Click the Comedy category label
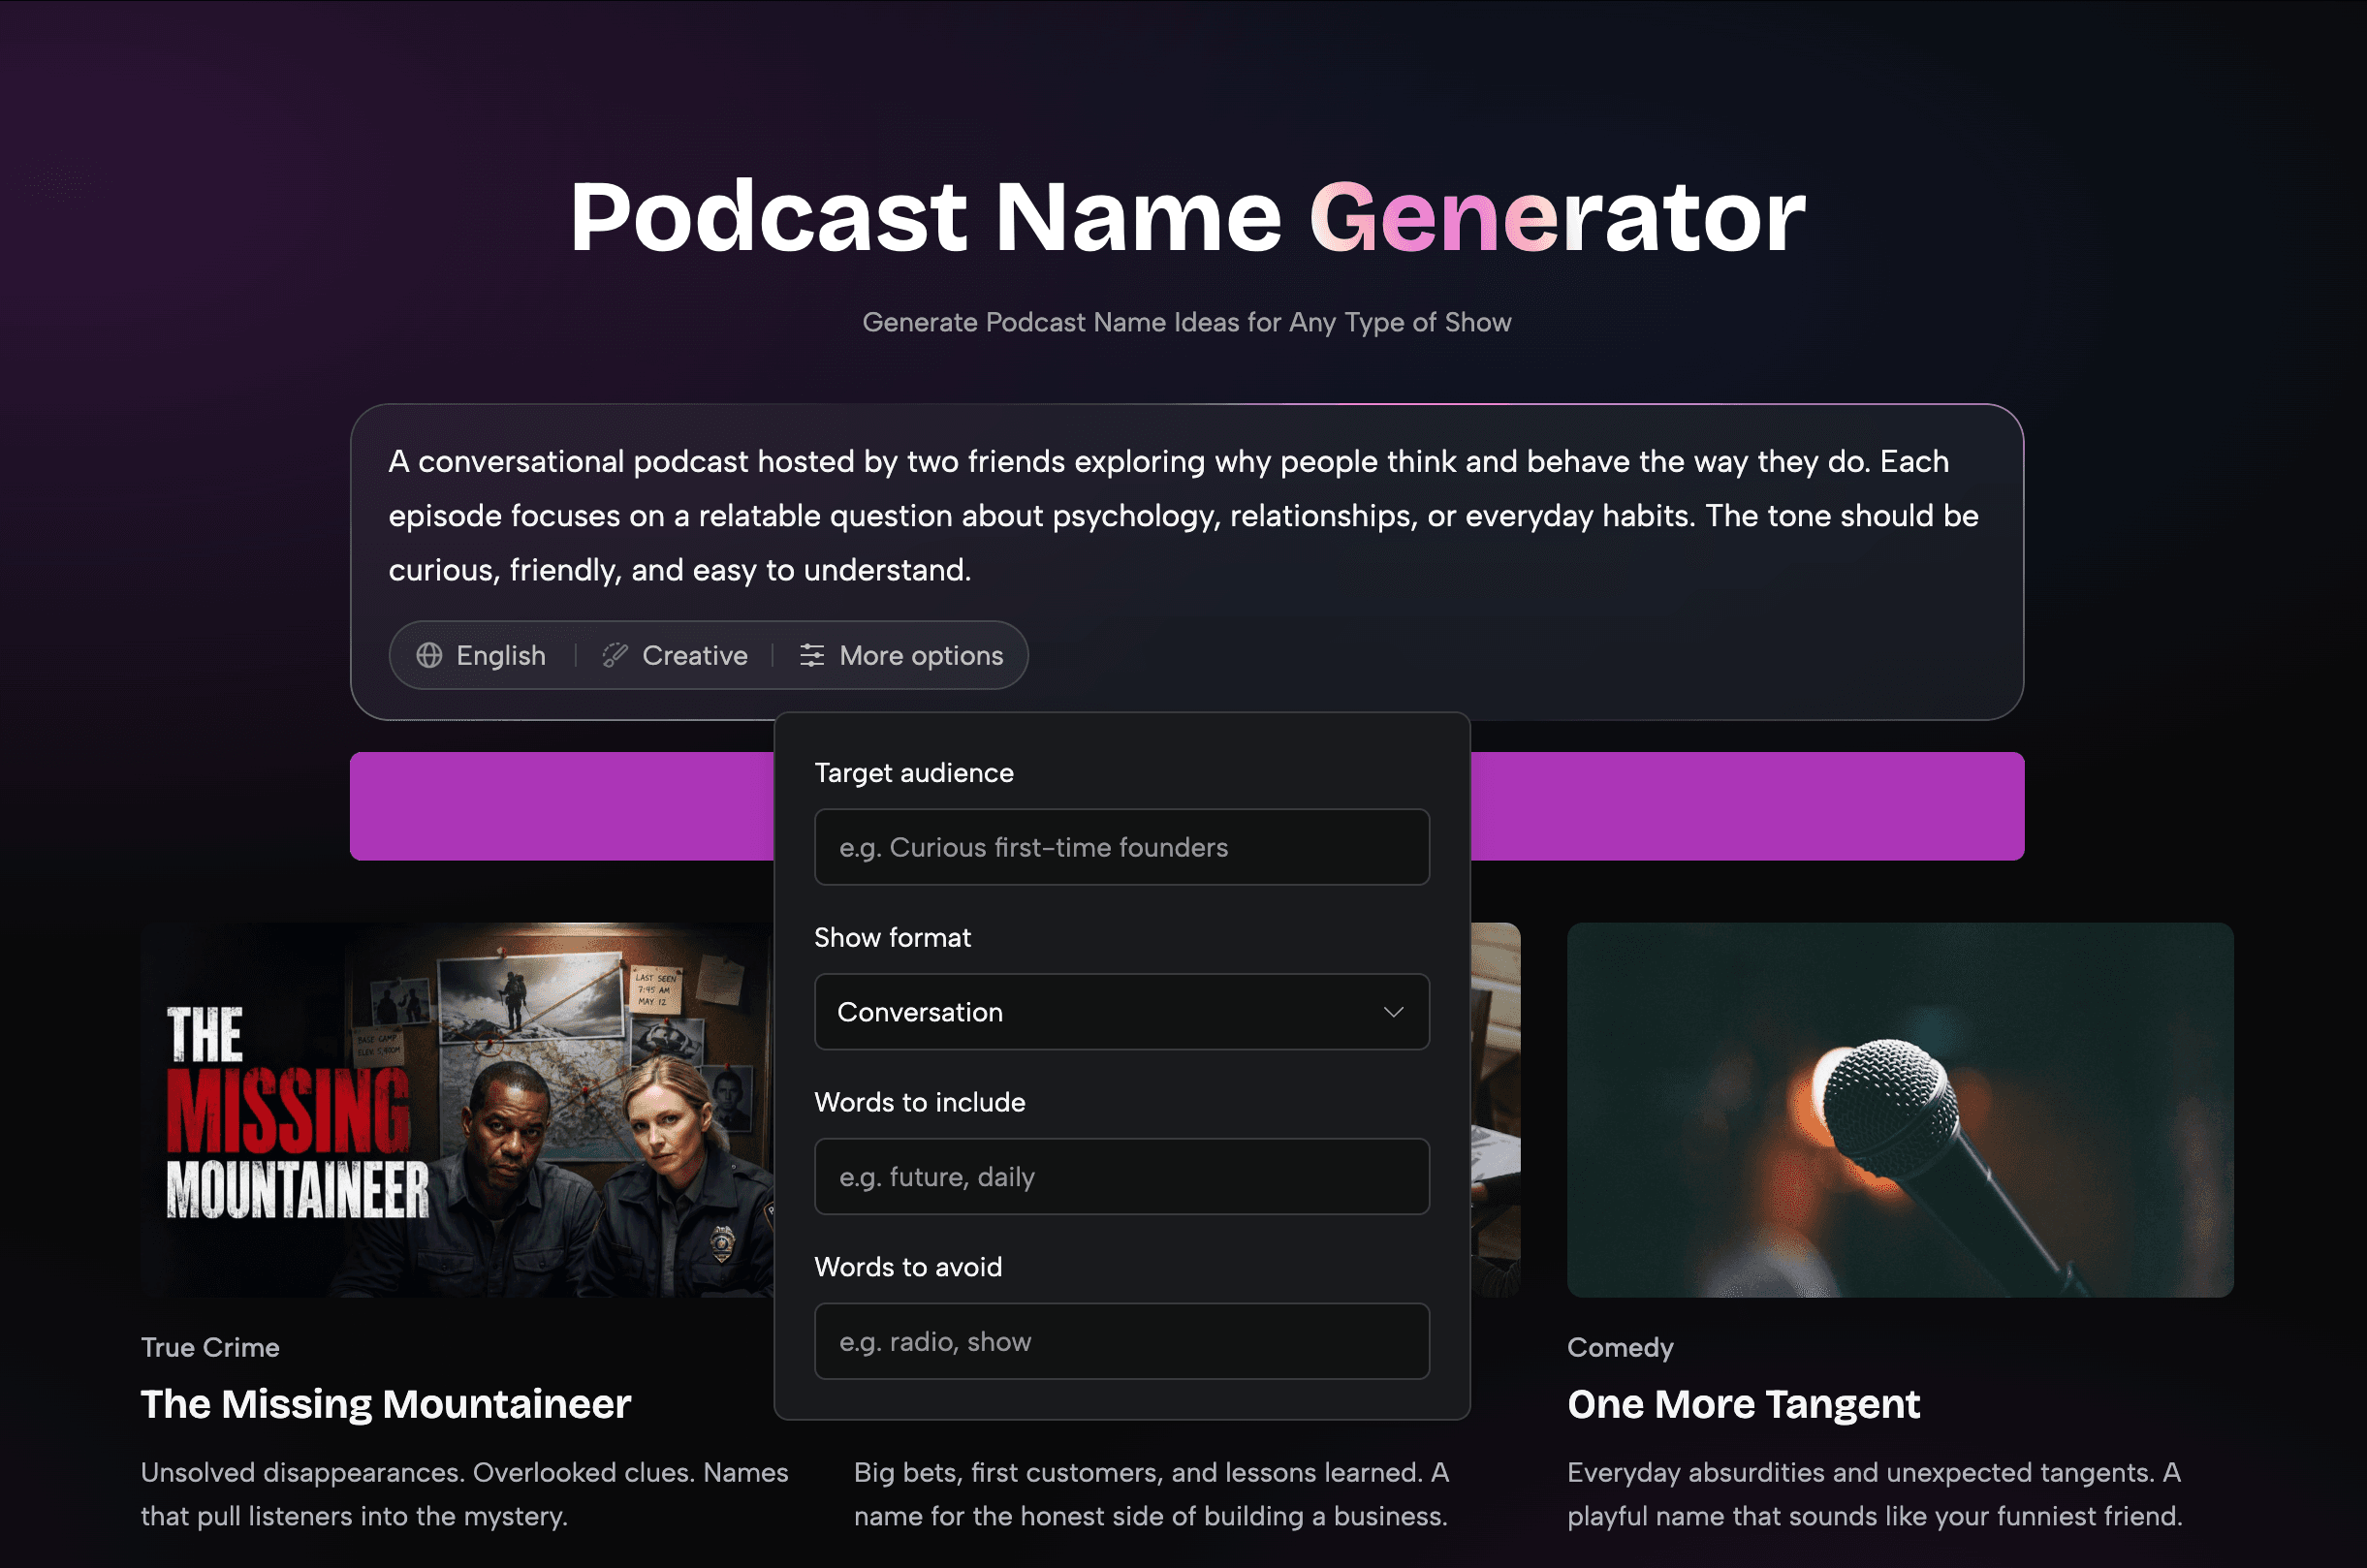This screenshot has width=2367, height=1568. click(1620, 1347)
